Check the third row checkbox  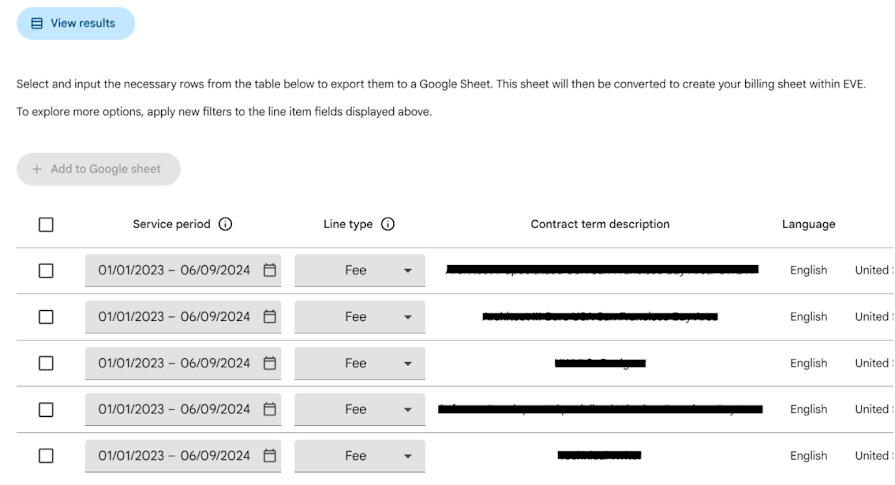(x=46, y=363)
